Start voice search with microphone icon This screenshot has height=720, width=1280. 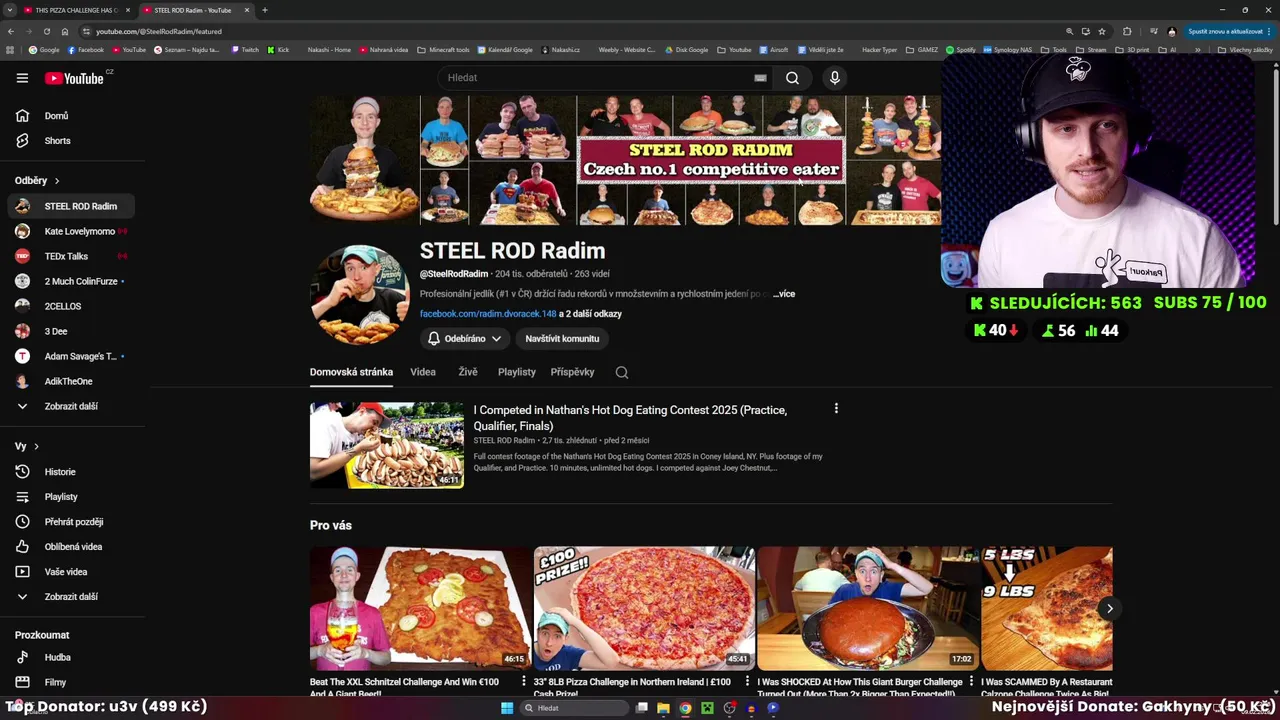(835, 78)
